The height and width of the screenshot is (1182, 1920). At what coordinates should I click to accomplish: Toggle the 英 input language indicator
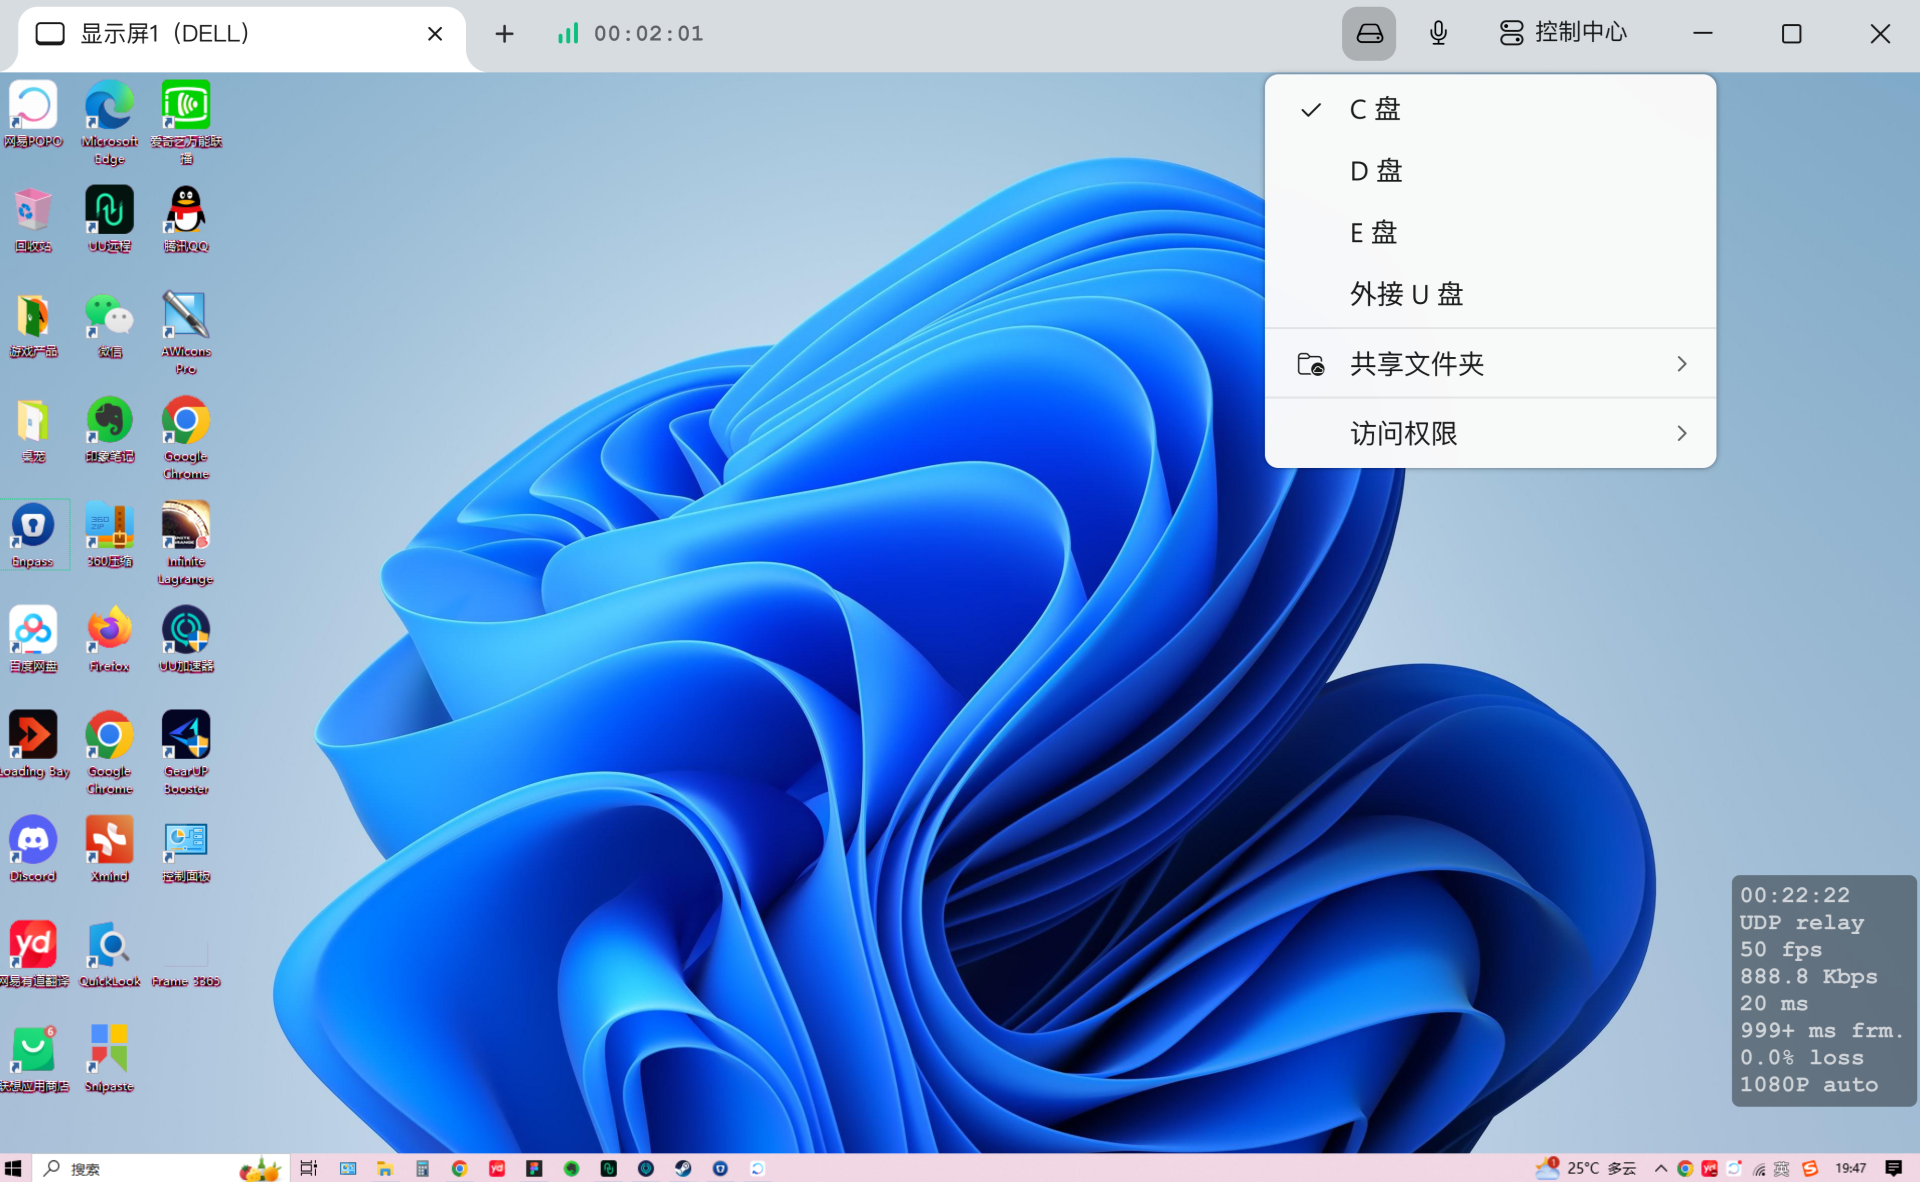click(1782, 1168)
